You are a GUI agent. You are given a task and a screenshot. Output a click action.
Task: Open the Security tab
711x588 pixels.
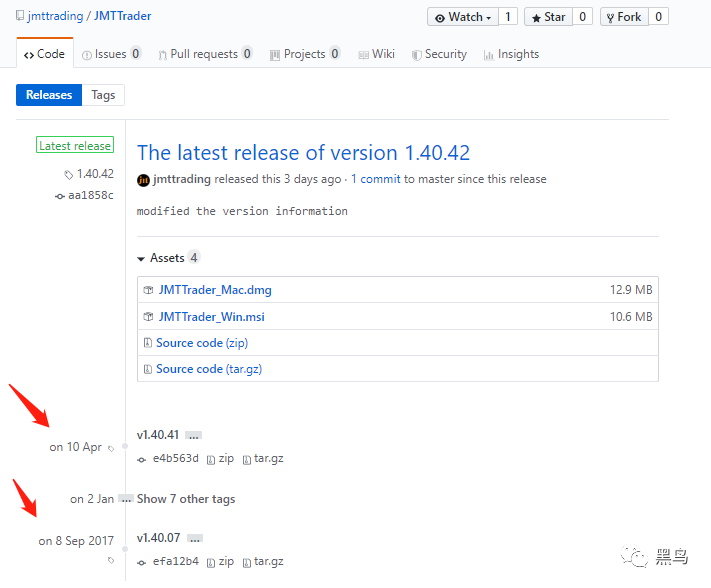(439, 54)
